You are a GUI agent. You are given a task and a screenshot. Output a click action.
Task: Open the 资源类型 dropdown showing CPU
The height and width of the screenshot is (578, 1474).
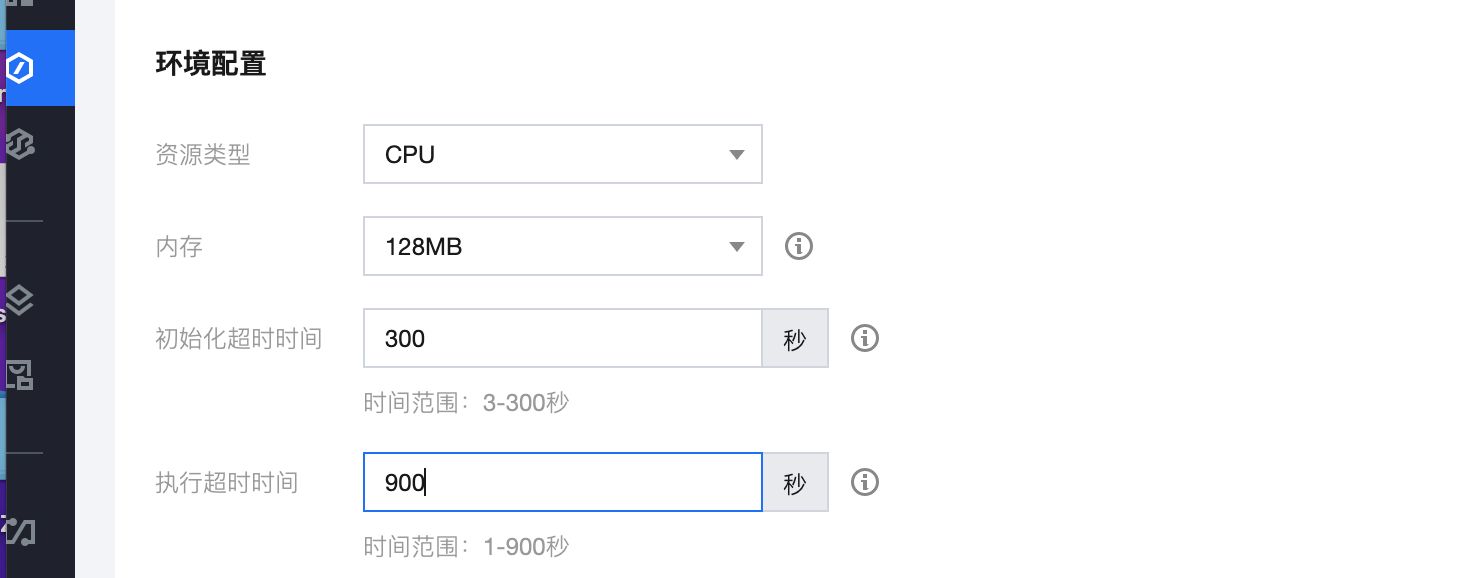coord(563,154)
